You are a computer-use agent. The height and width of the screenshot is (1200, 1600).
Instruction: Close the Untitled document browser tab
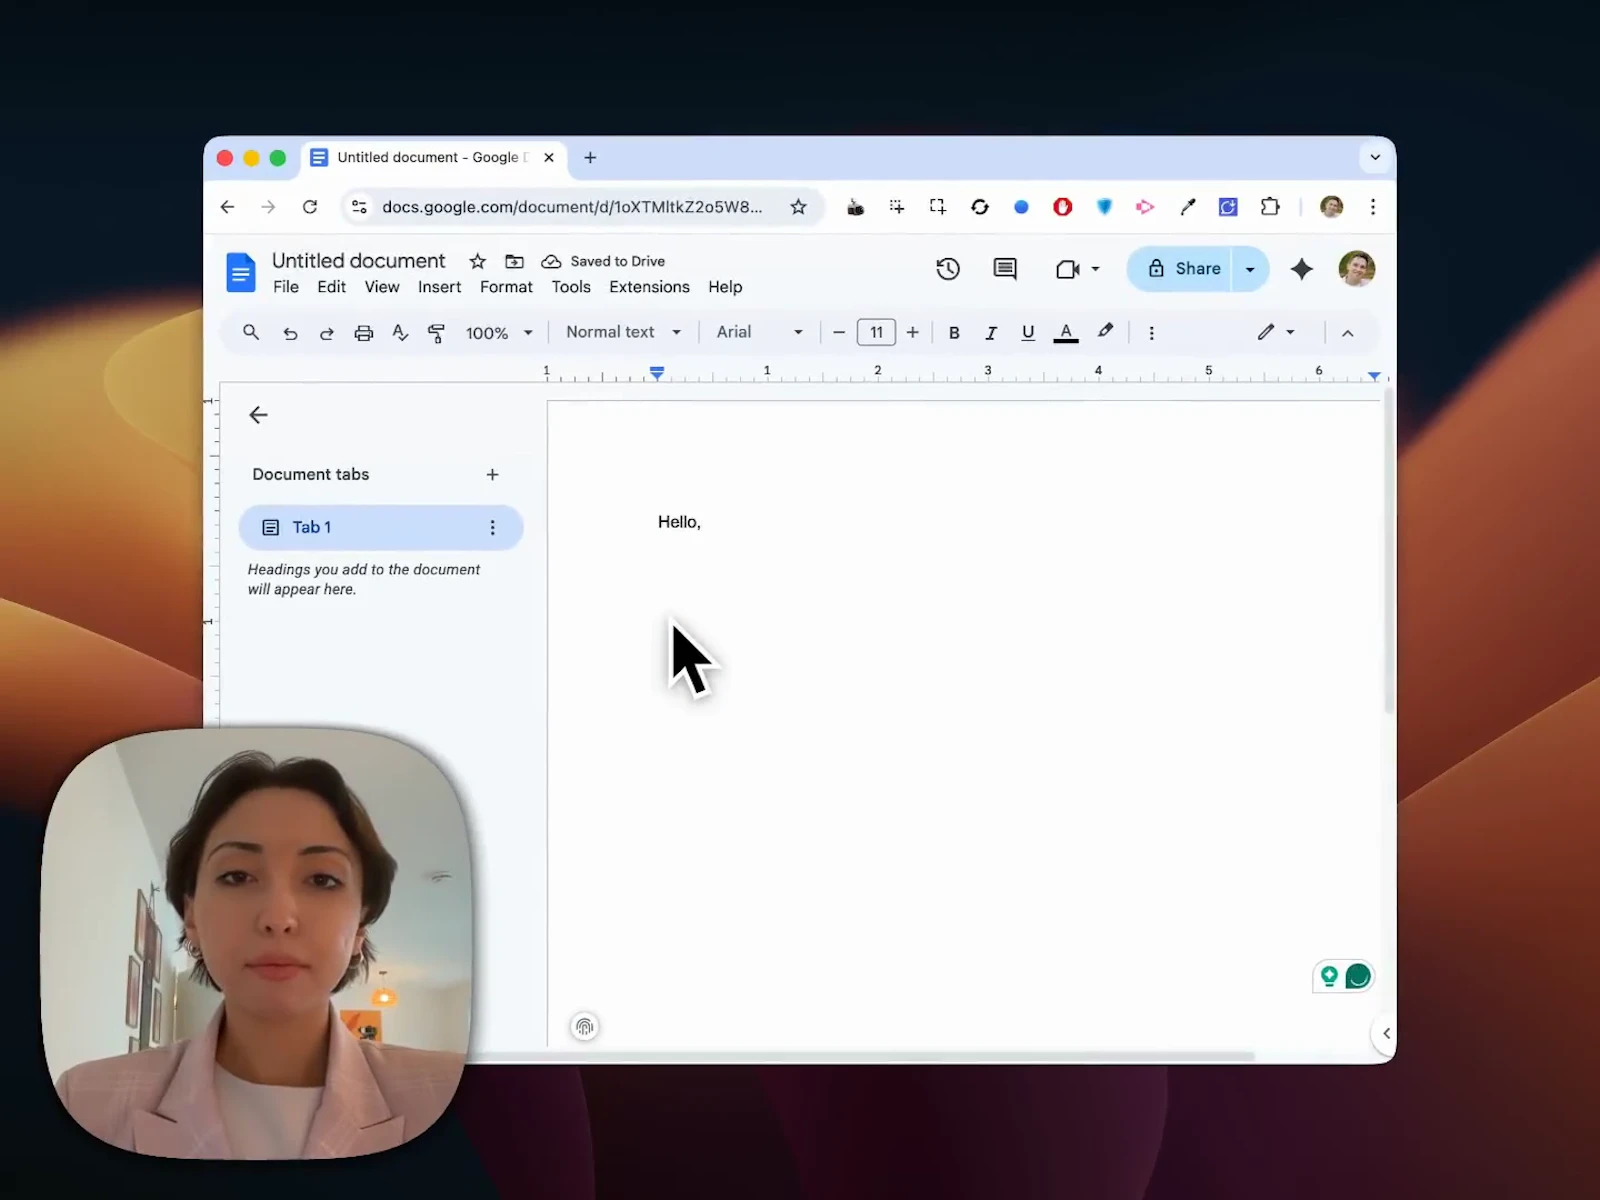[549, 158]
